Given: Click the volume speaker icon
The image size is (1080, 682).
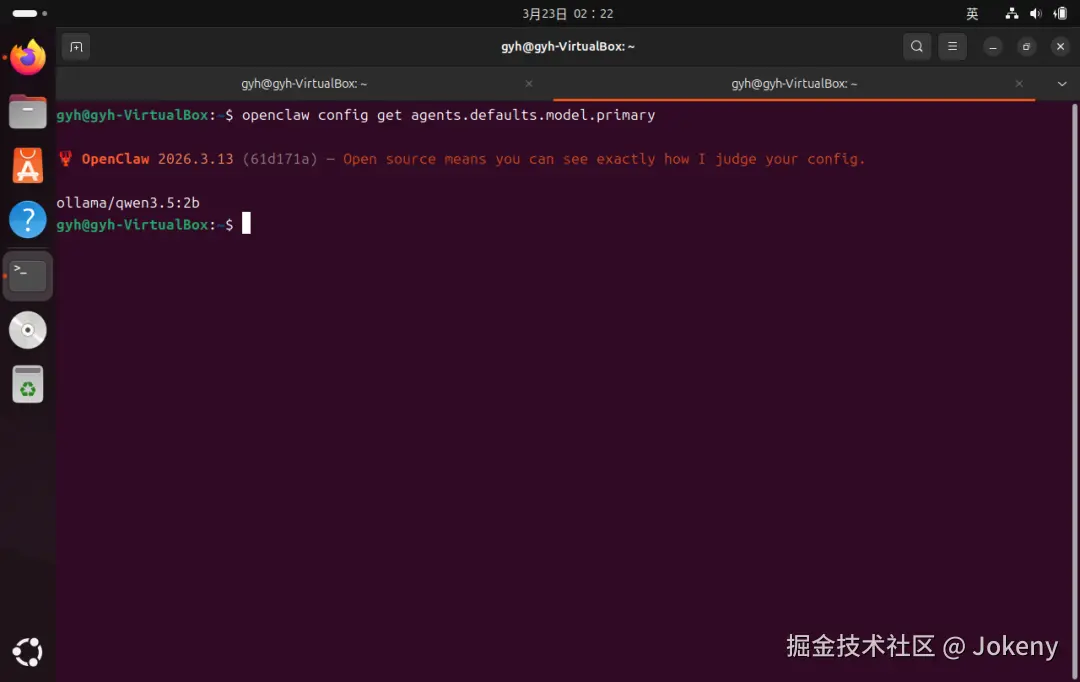Looking at the screenshot, I should click(x=1035, y=13).
